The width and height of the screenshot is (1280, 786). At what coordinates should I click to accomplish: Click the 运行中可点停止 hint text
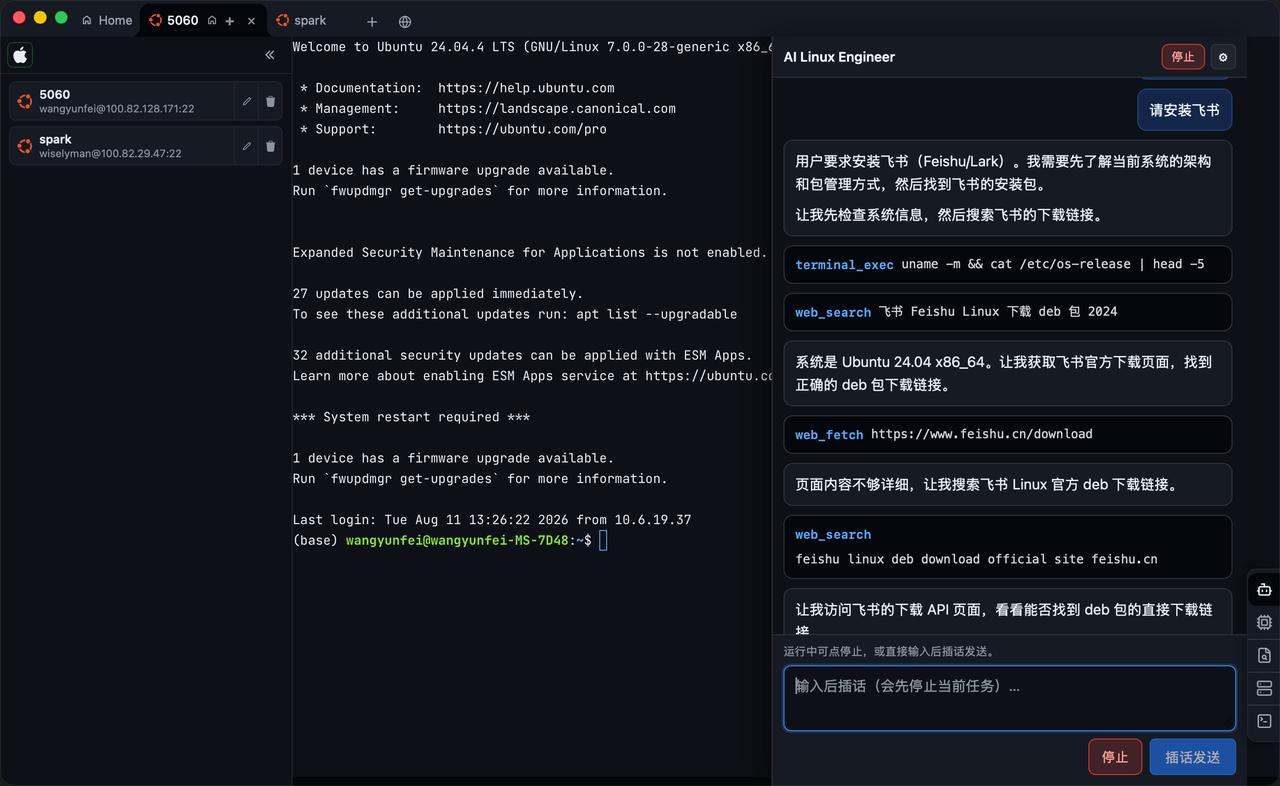point(889,651)
